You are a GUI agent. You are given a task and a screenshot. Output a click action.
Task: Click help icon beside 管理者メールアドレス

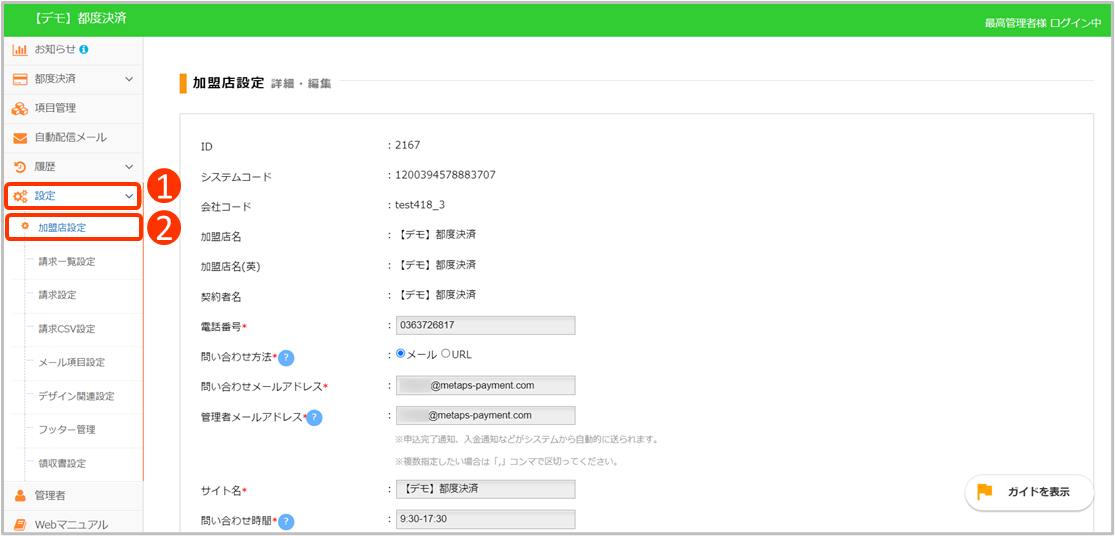coord(314,417)
